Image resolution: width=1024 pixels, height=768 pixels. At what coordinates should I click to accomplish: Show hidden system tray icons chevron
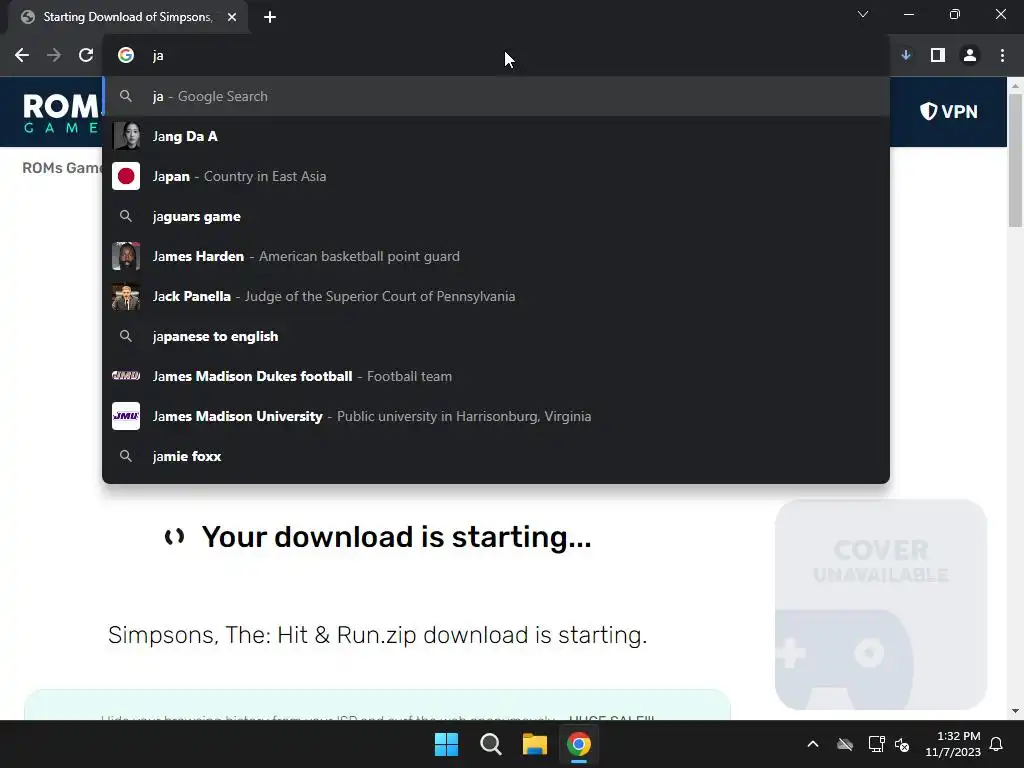coord(813,744)
